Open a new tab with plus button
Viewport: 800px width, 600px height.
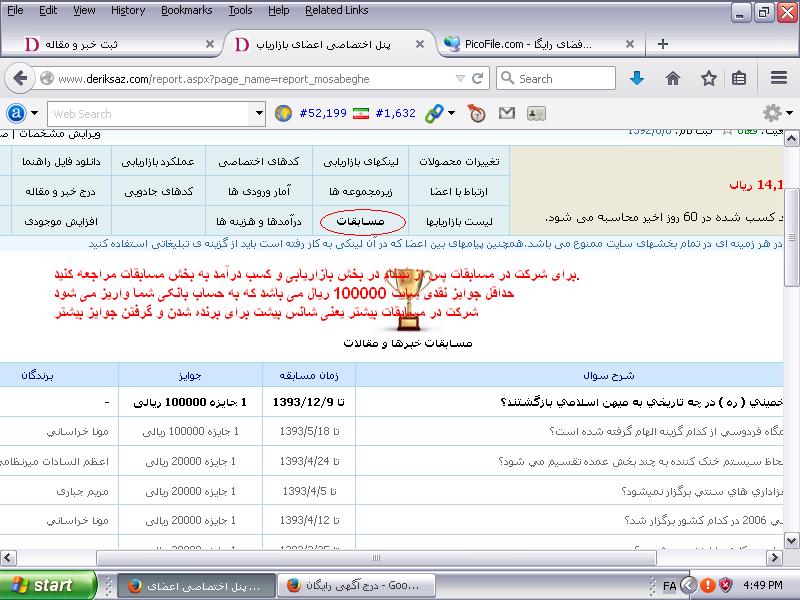tap(663, 44)
